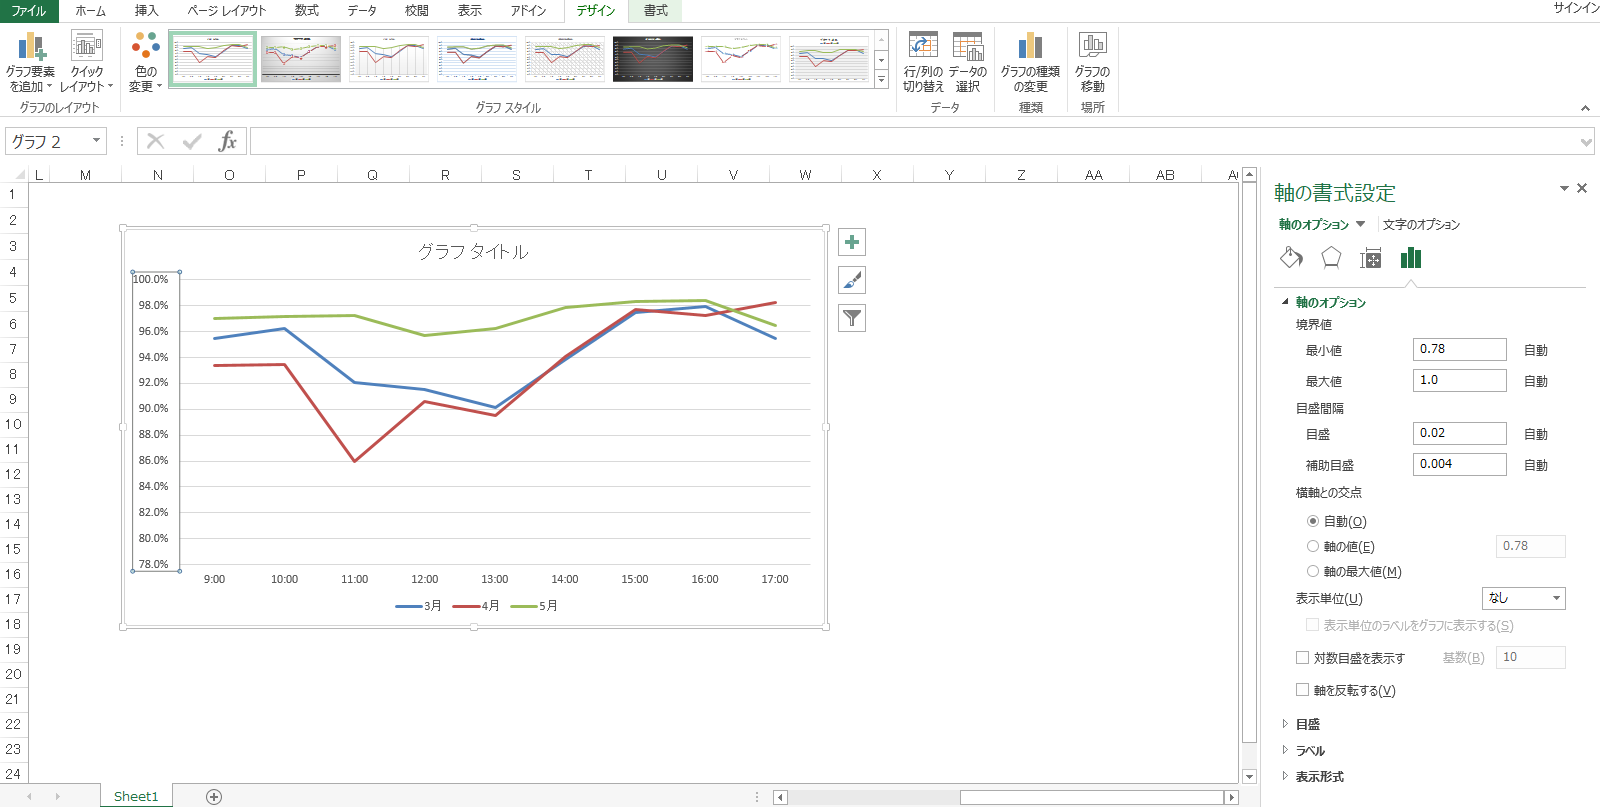Click the グラフ タイトル chart title
The width and height of the screenshot is (1600, 807).
pyautogui.click(x=473, y=252)
